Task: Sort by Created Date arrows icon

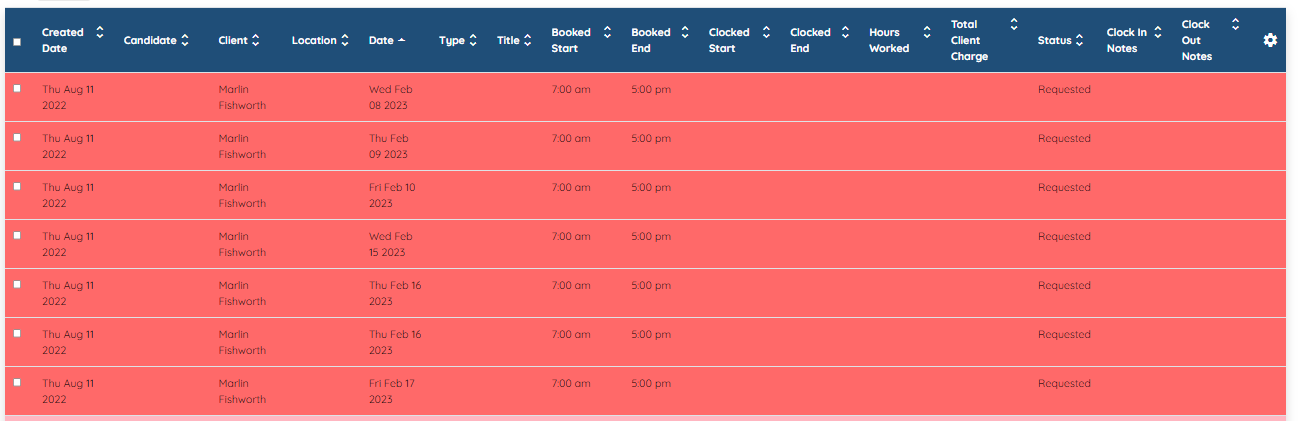Action: pyautogui.click(x=100, y=32)
